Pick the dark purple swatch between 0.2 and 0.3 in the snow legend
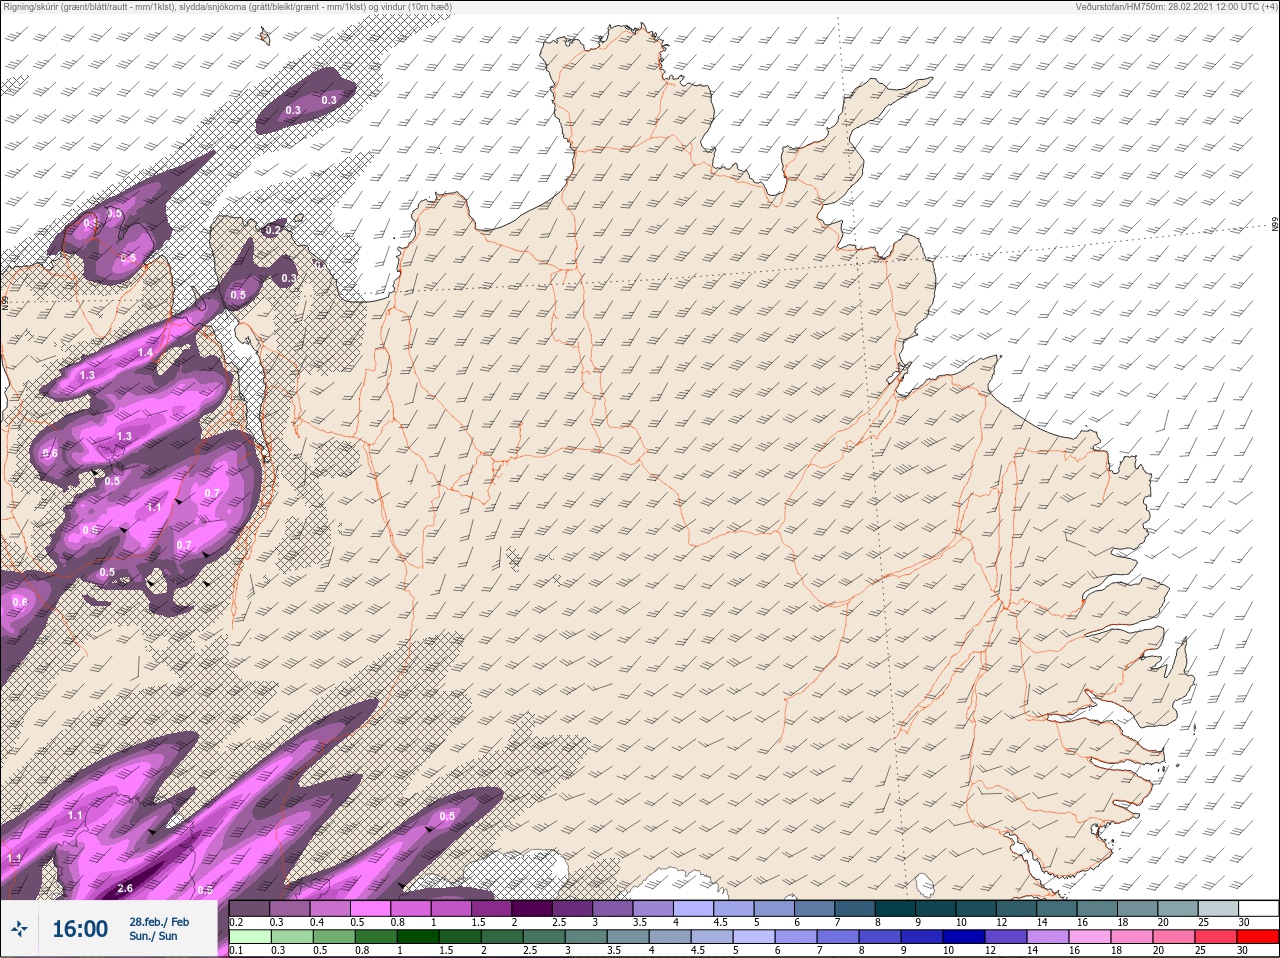 (250, 908)
